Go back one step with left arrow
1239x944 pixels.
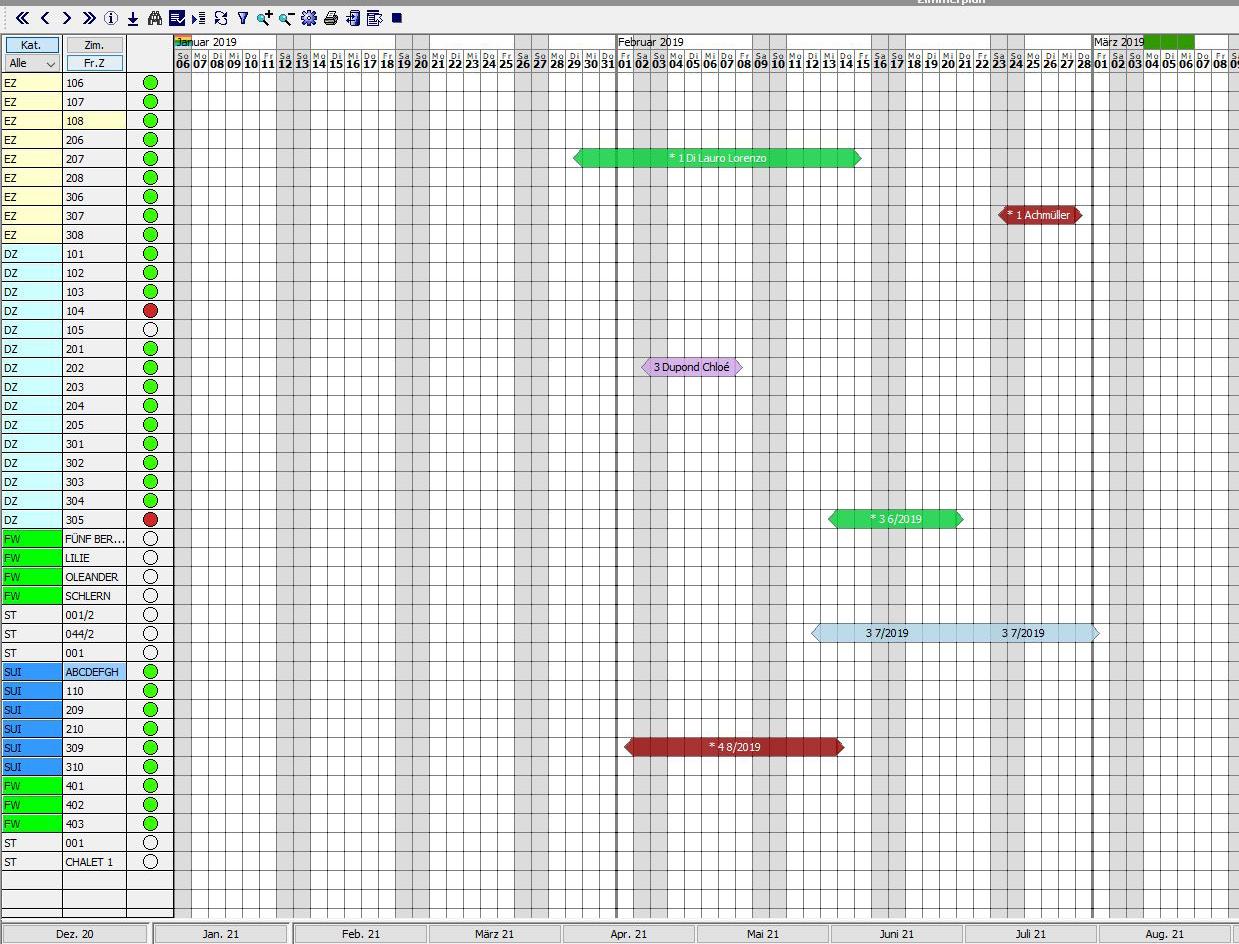pos(45,18)
